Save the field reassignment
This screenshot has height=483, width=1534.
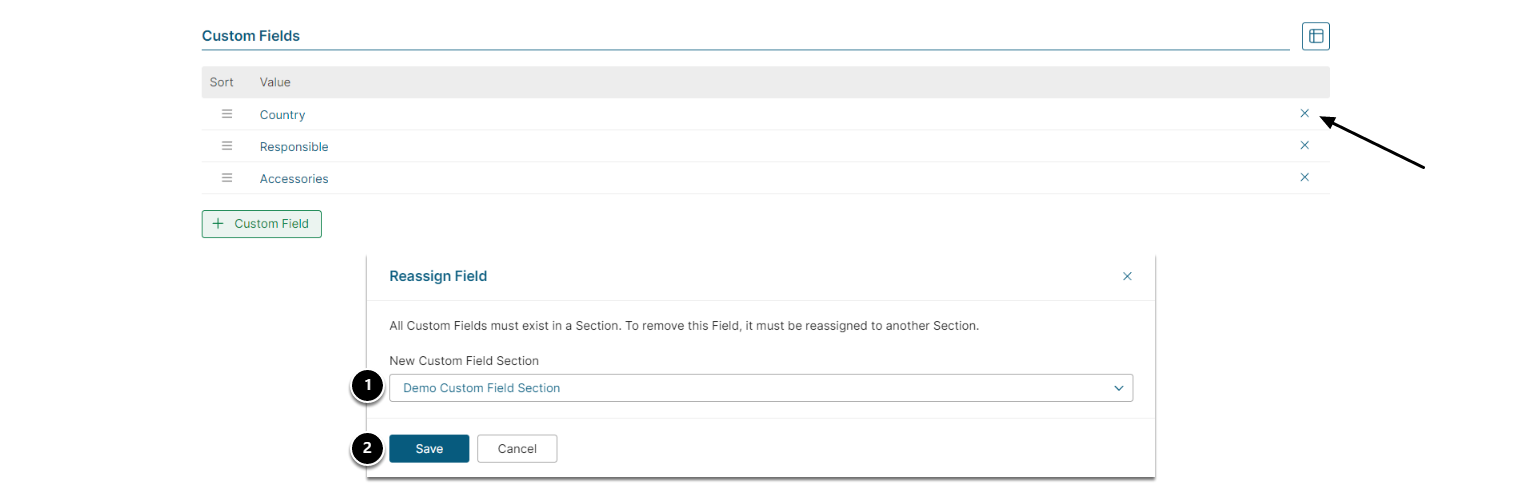(x=429, y=449)
